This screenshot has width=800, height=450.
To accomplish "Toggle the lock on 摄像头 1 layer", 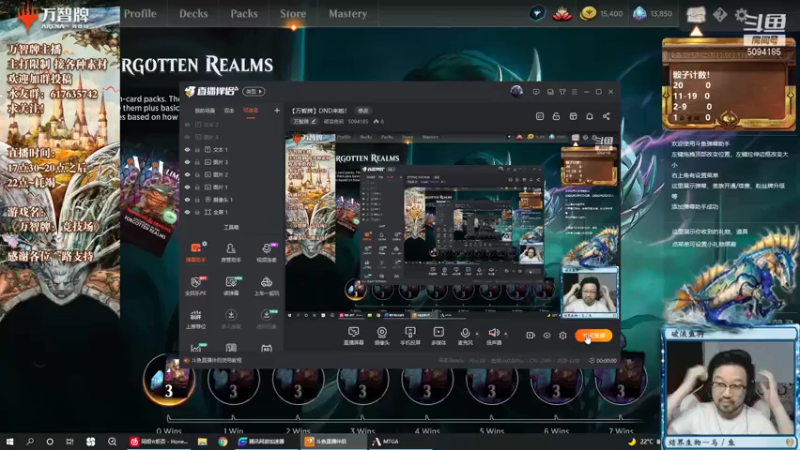I will pos(197,199).
